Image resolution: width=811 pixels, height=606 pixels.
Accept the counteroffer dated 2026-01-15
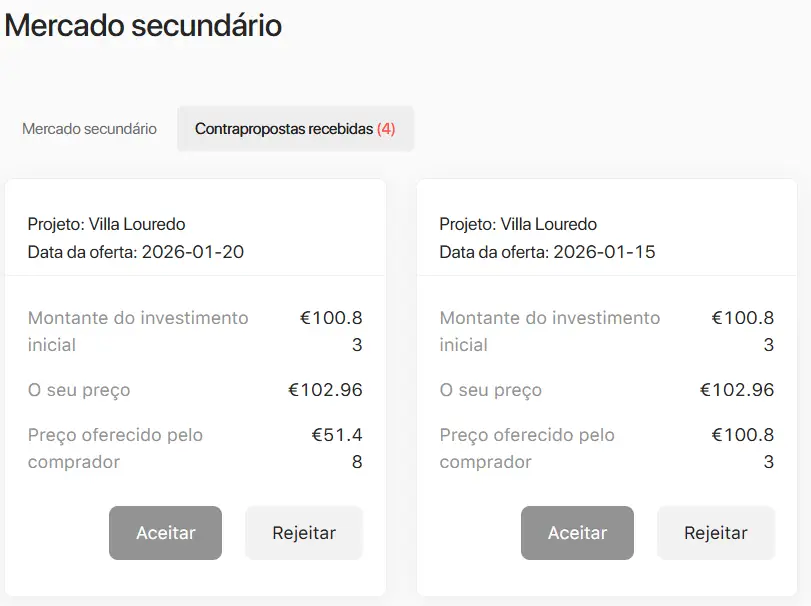577,533
